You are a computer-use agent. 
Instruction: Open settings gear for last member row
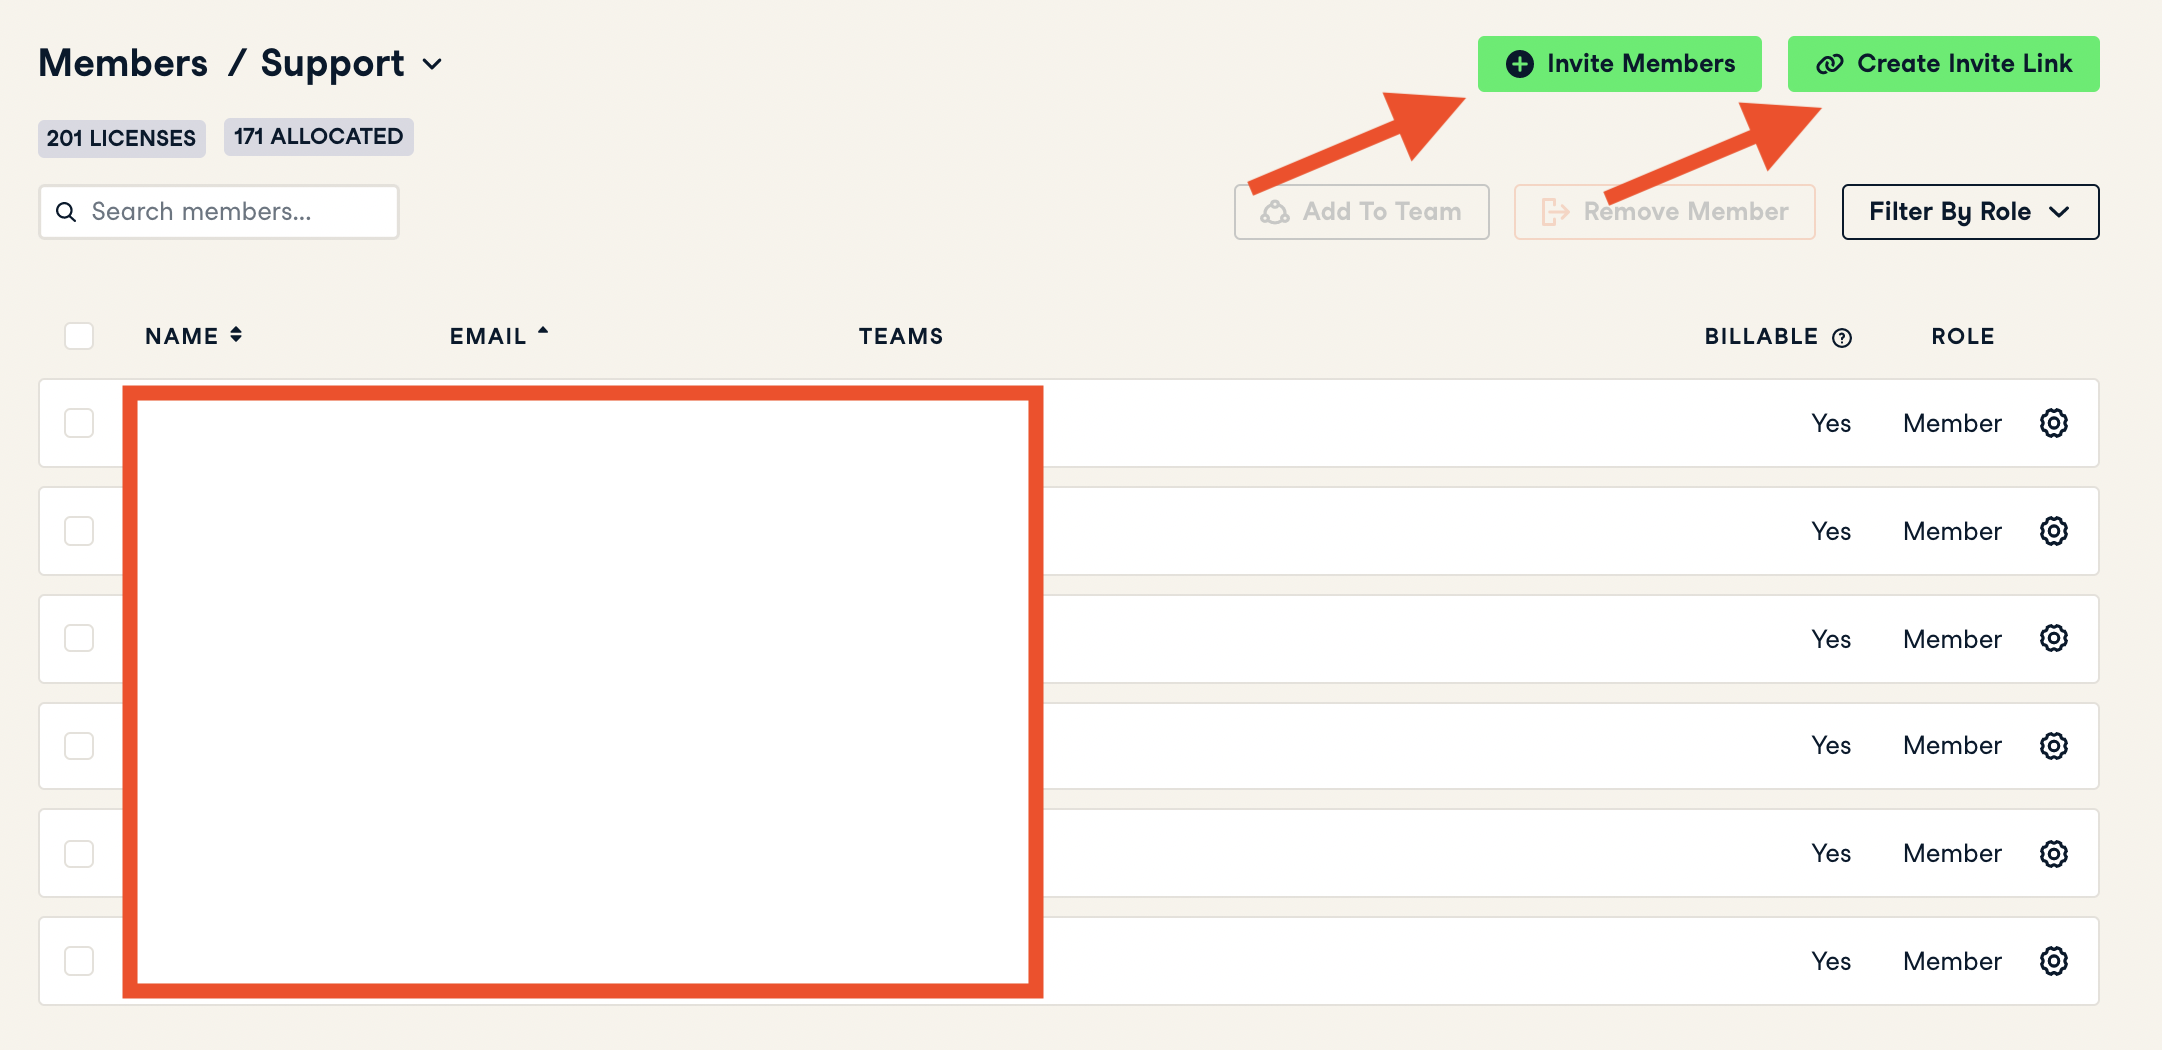pos(2053,961)
